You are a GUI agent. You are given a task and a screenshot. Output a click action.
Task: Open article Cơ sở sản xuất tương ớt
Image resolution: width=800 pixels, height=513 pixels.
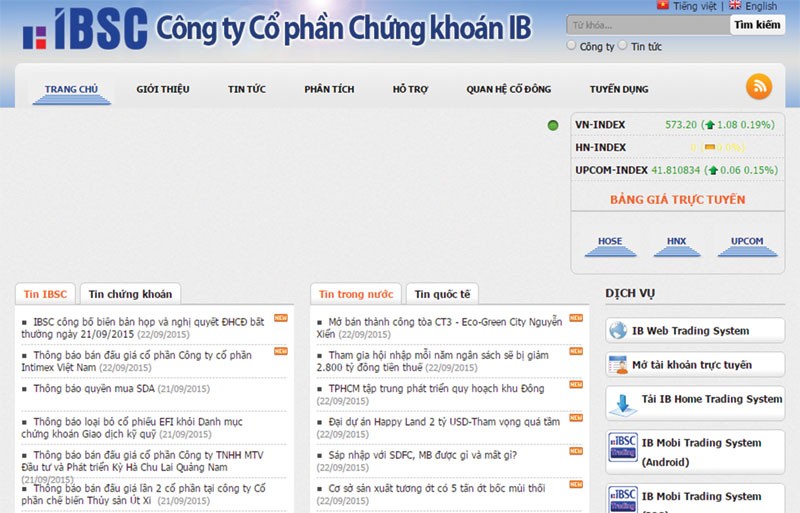point(437,488)
